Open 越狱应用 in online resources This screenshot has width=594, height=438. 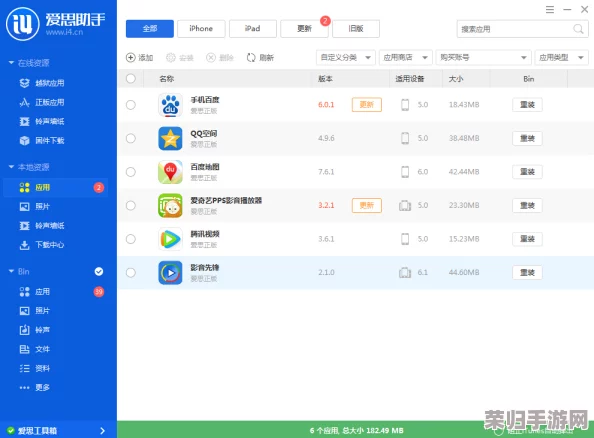click(x=42, y=83)
